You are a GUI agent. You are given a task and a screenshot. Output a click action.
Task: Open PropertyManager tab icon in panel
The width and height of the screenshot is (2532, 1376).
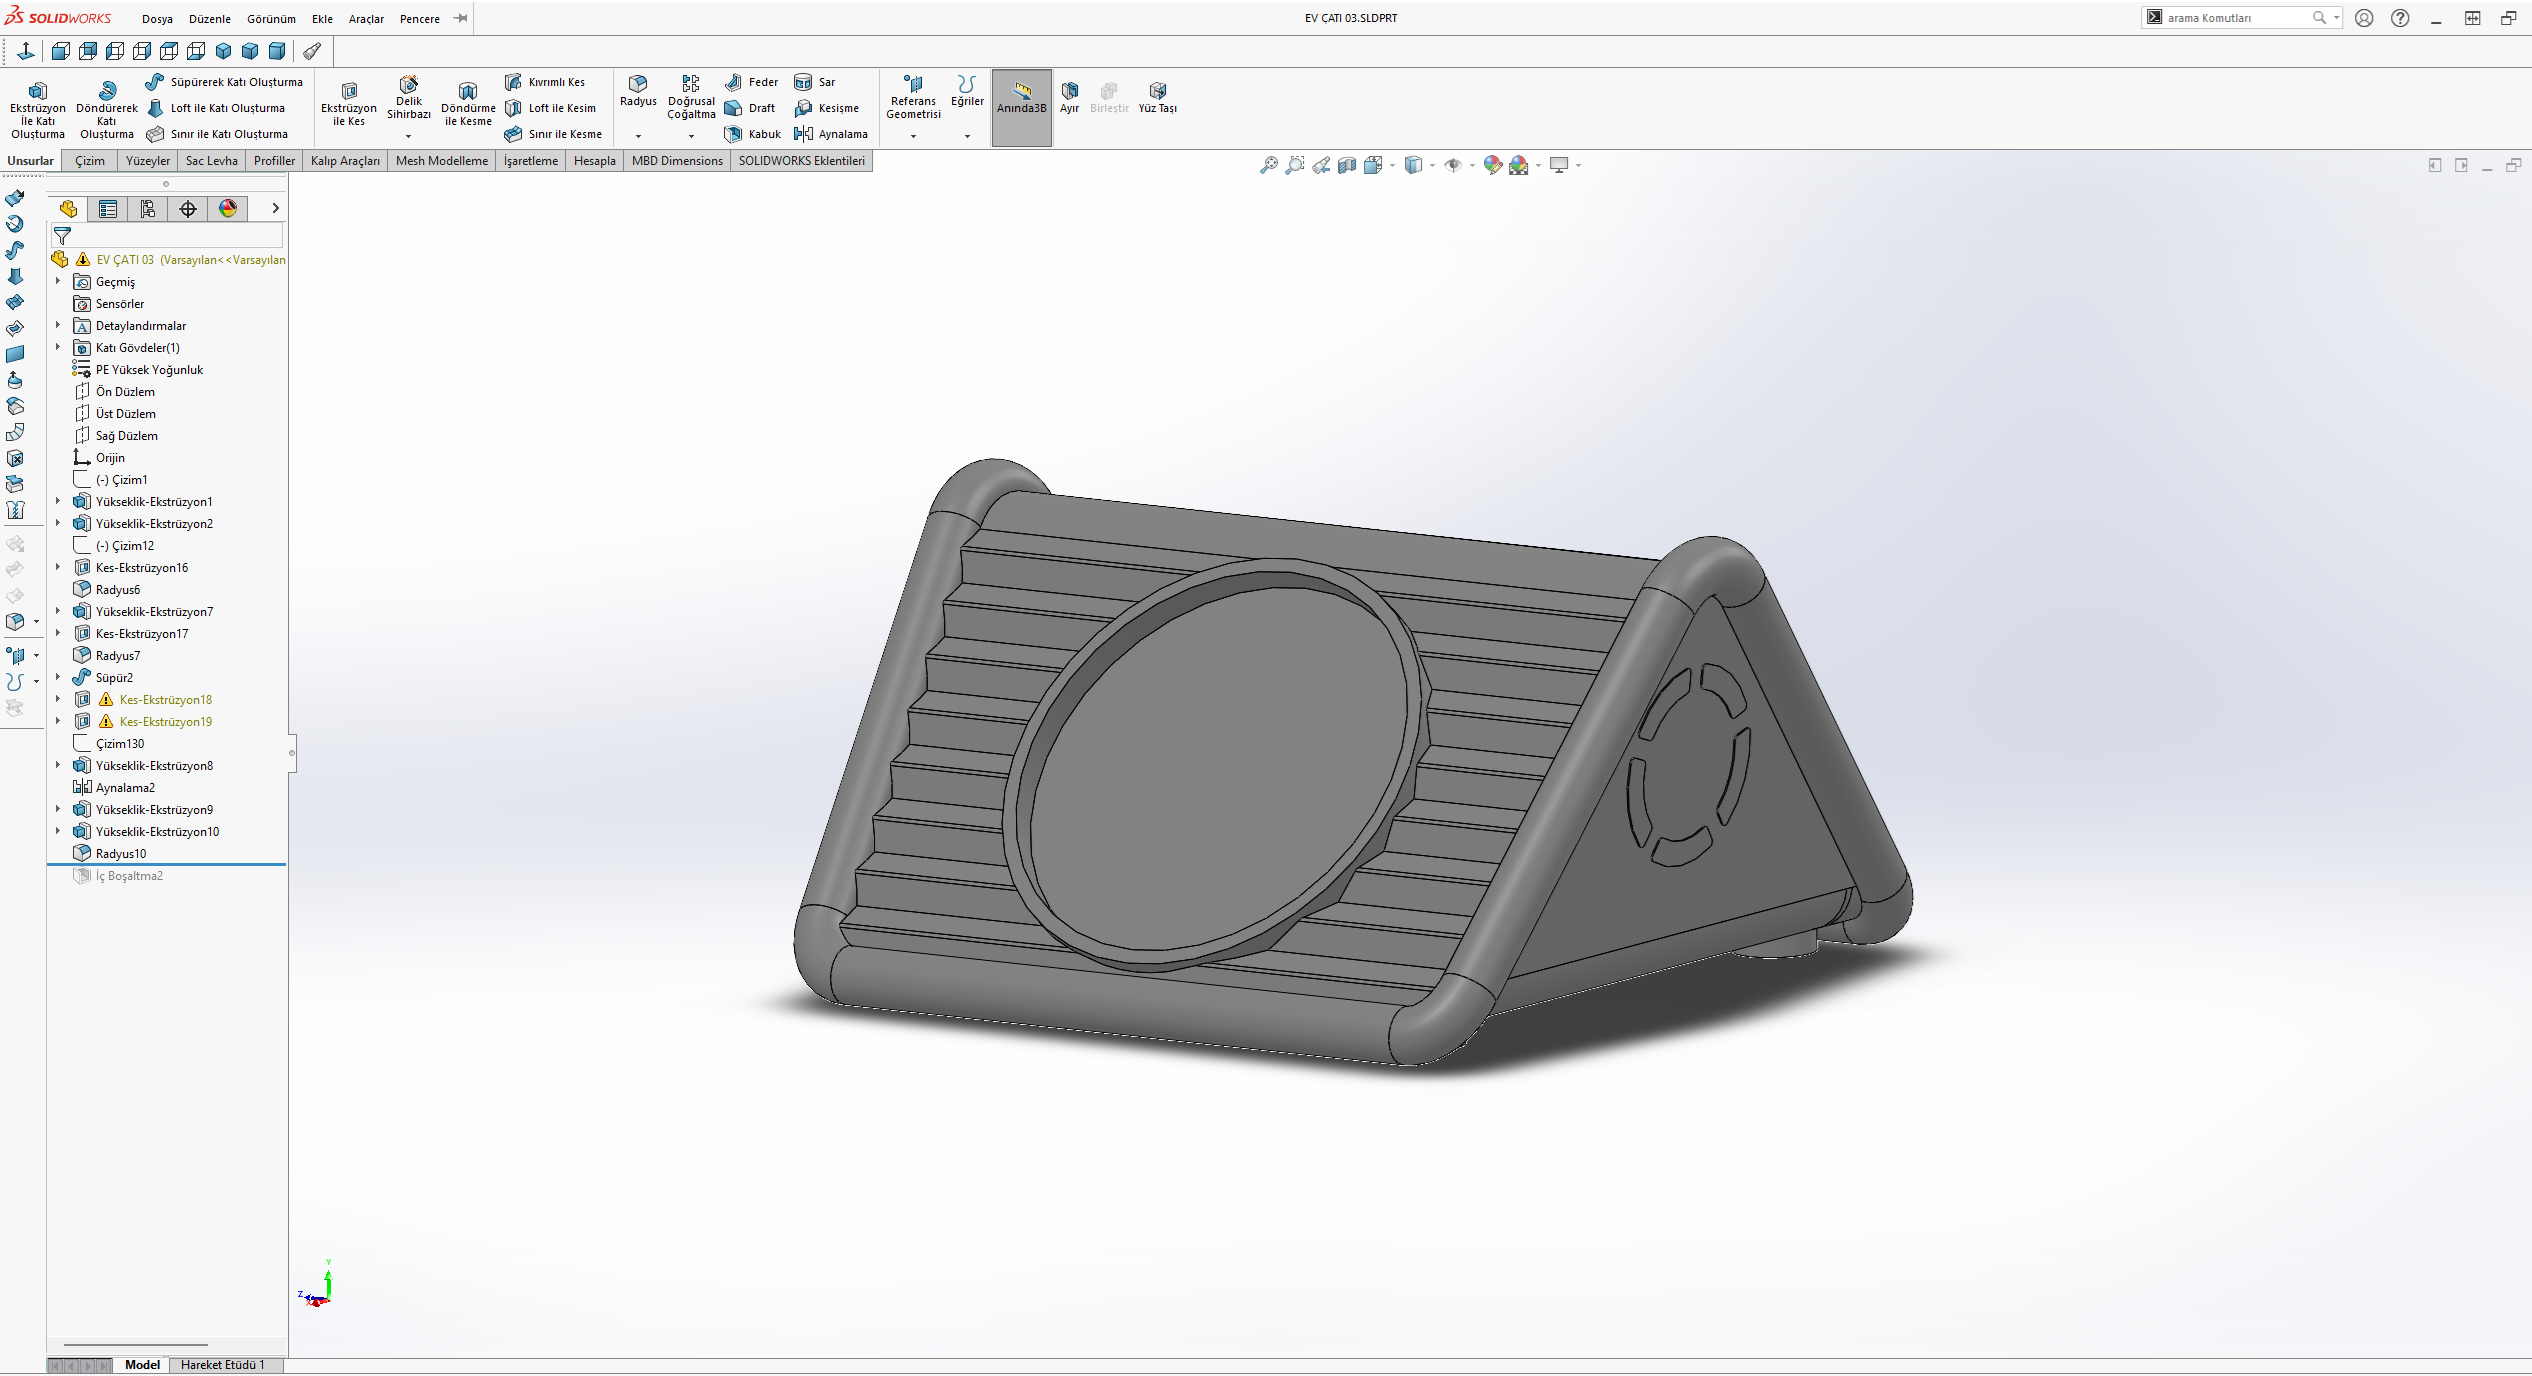108,208
